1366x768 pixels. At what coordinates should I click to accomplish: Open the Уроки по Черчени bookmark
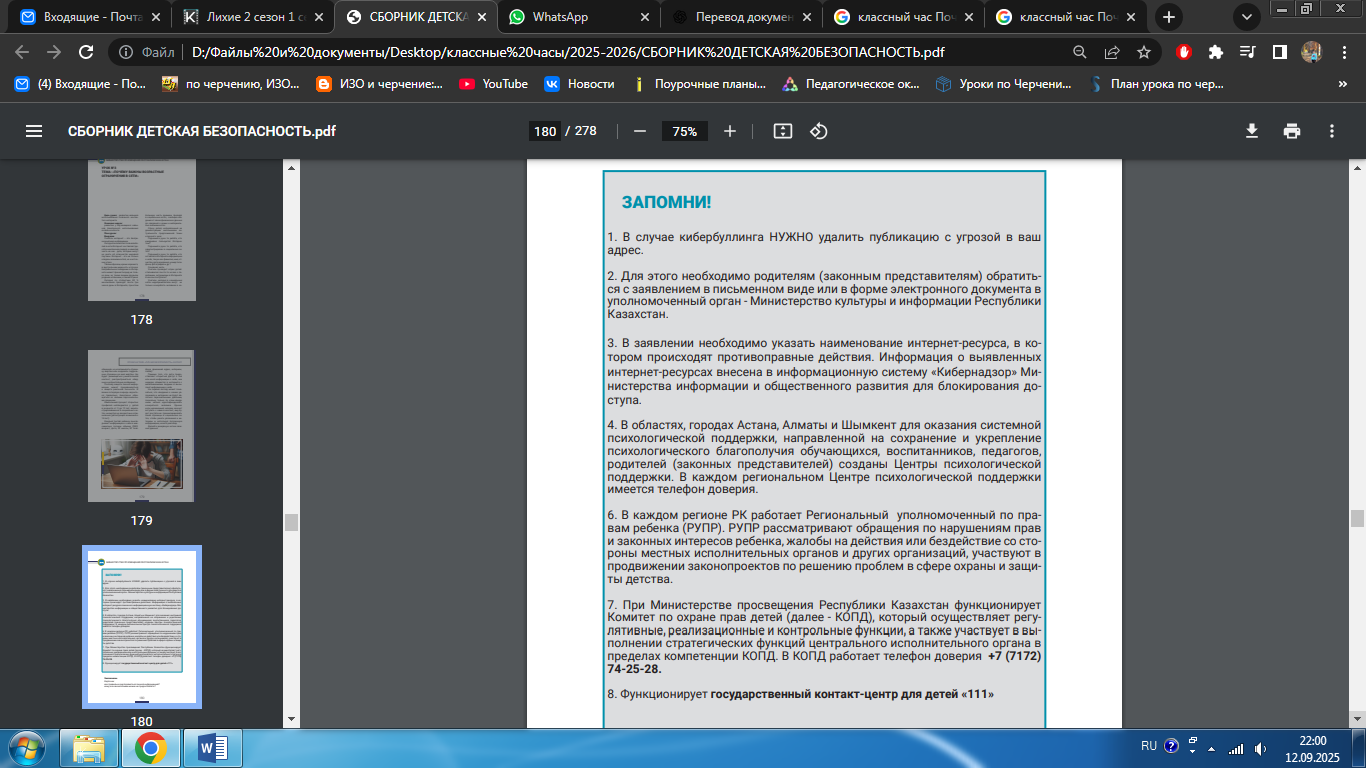(x=1004, y=84)
